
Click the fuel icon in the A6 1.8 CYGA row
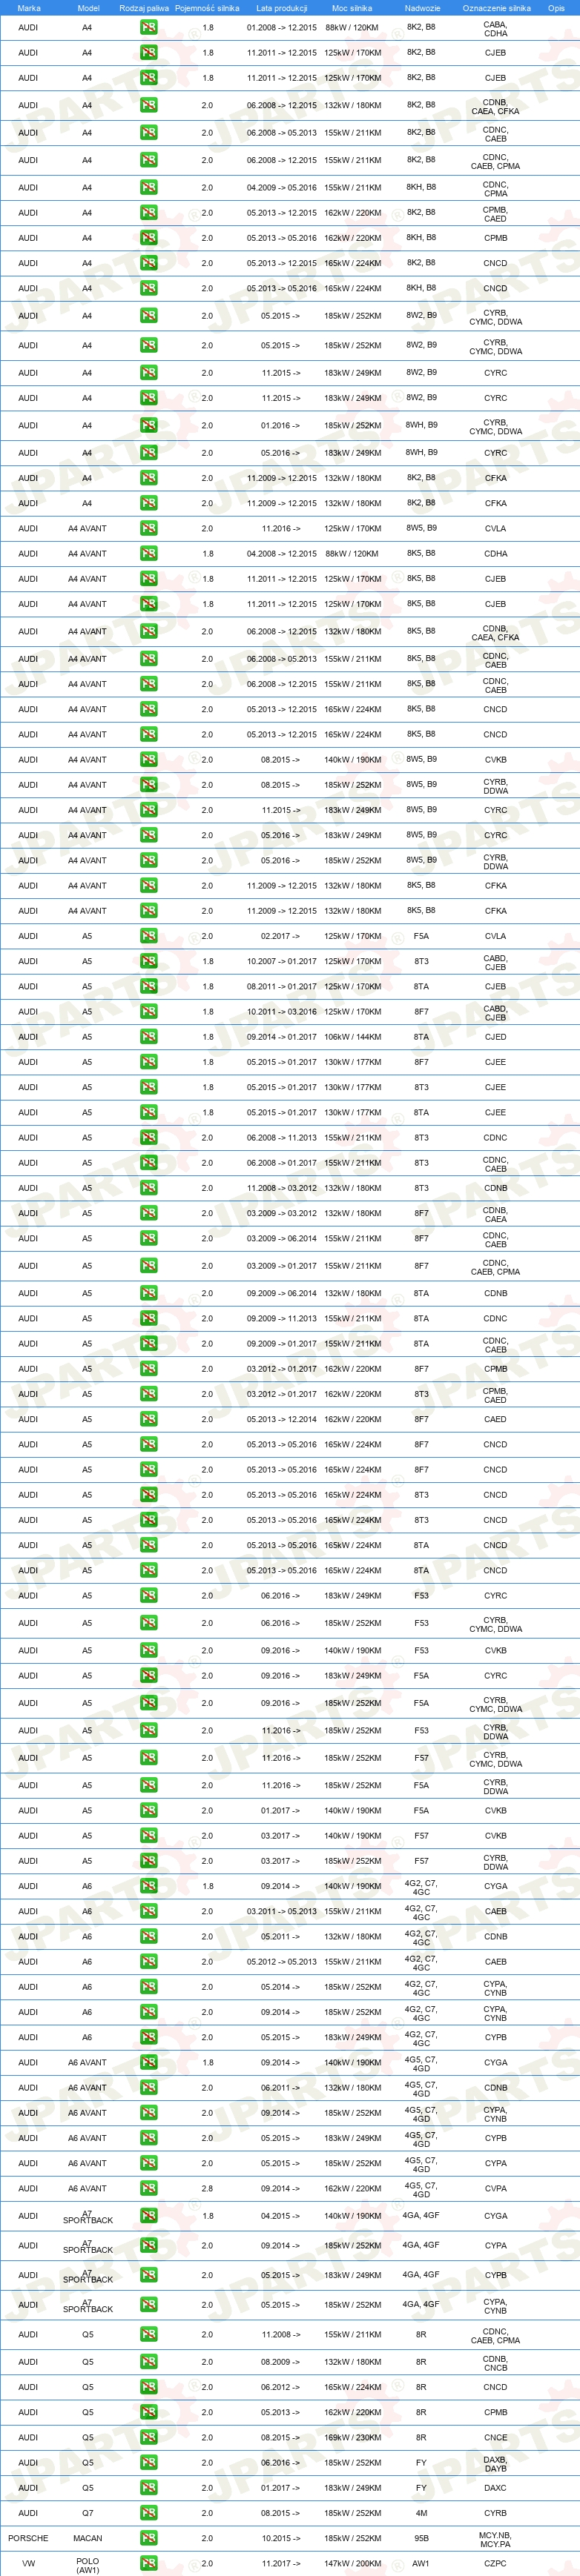pos(148,1886)
